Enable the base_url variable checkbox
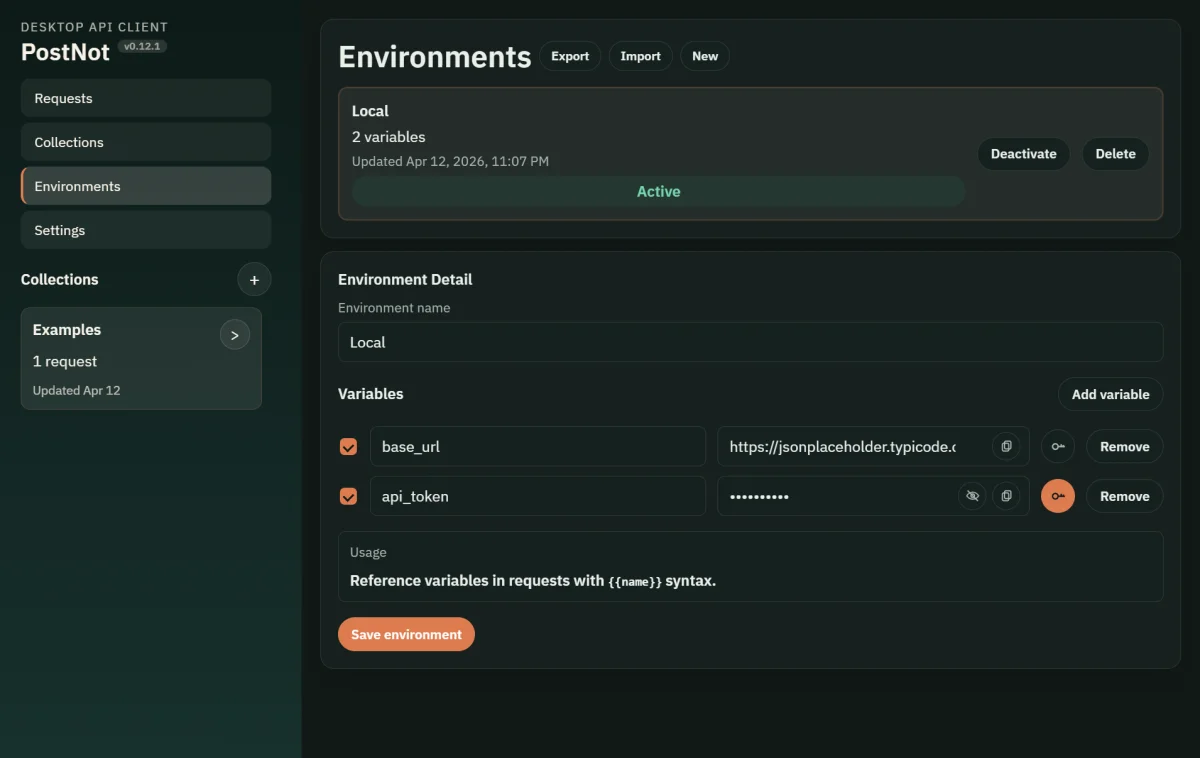 tap(348, 446)
